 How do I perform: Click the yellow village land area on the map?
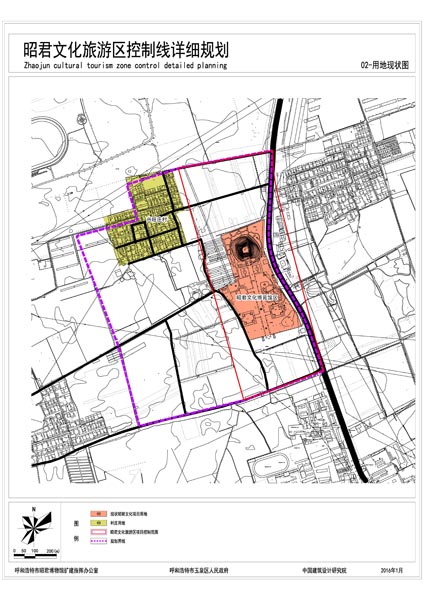click(147, 218)
